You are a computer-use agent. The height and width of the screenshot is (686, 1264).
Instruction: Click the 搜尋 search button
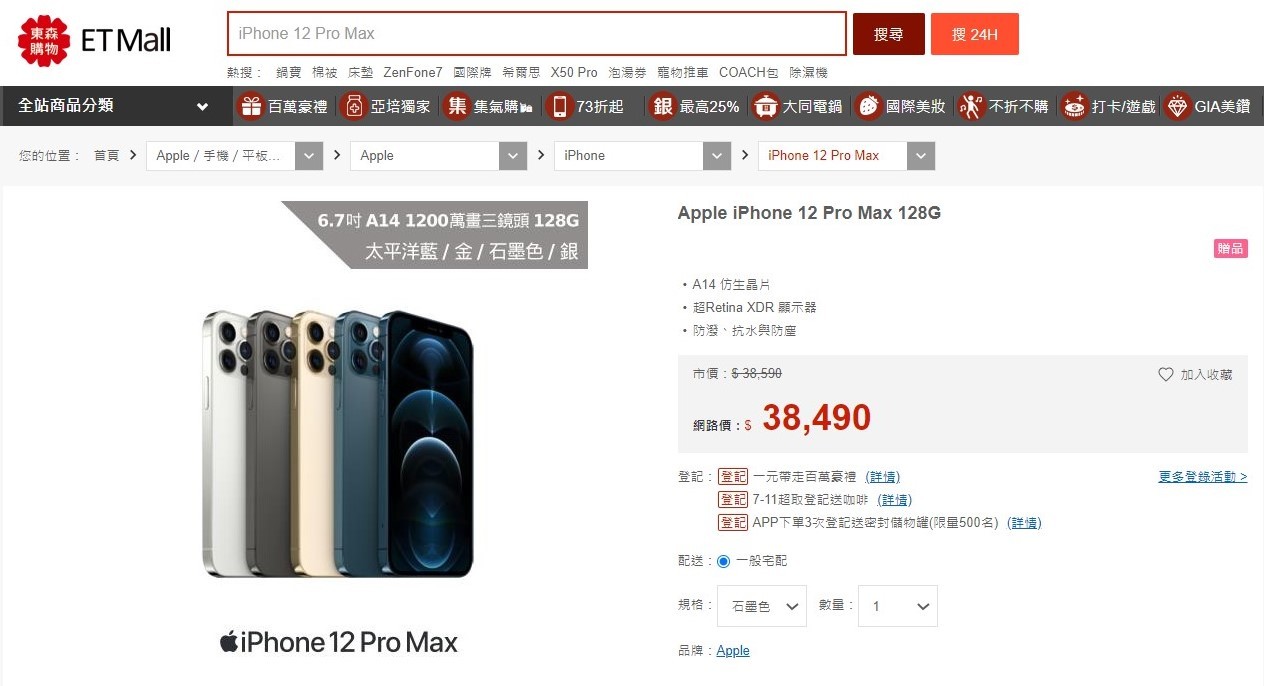coord(888,34)
